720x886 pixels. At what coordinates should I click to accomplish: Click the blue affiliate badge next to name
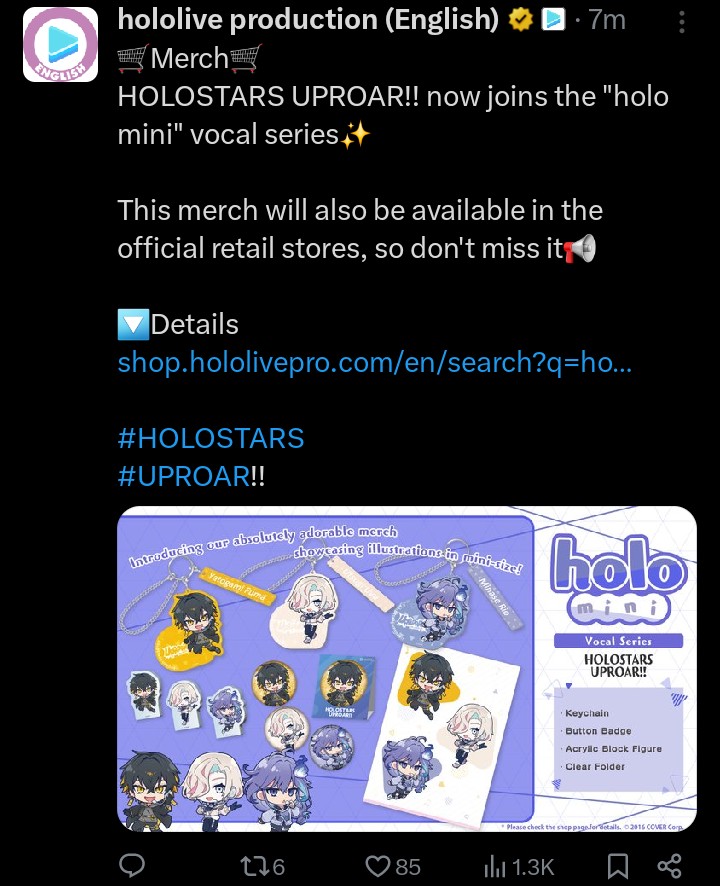[x=553, y=20]
